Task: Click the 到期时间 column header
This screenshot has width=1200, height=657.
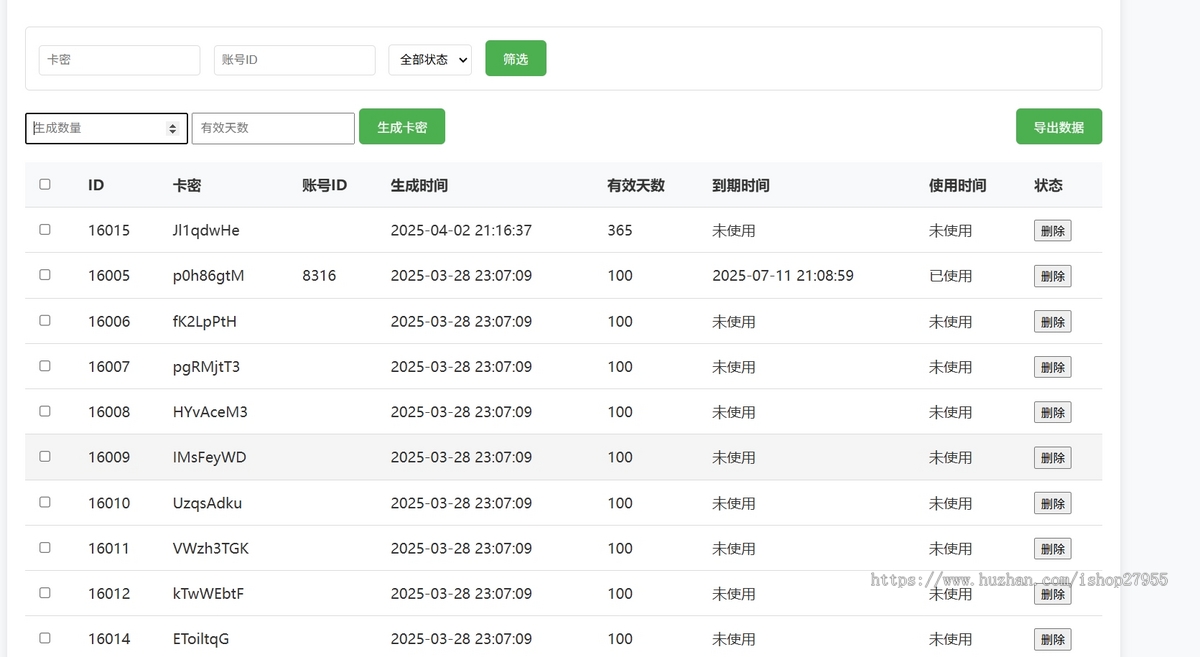Action: tap(741, 185)
